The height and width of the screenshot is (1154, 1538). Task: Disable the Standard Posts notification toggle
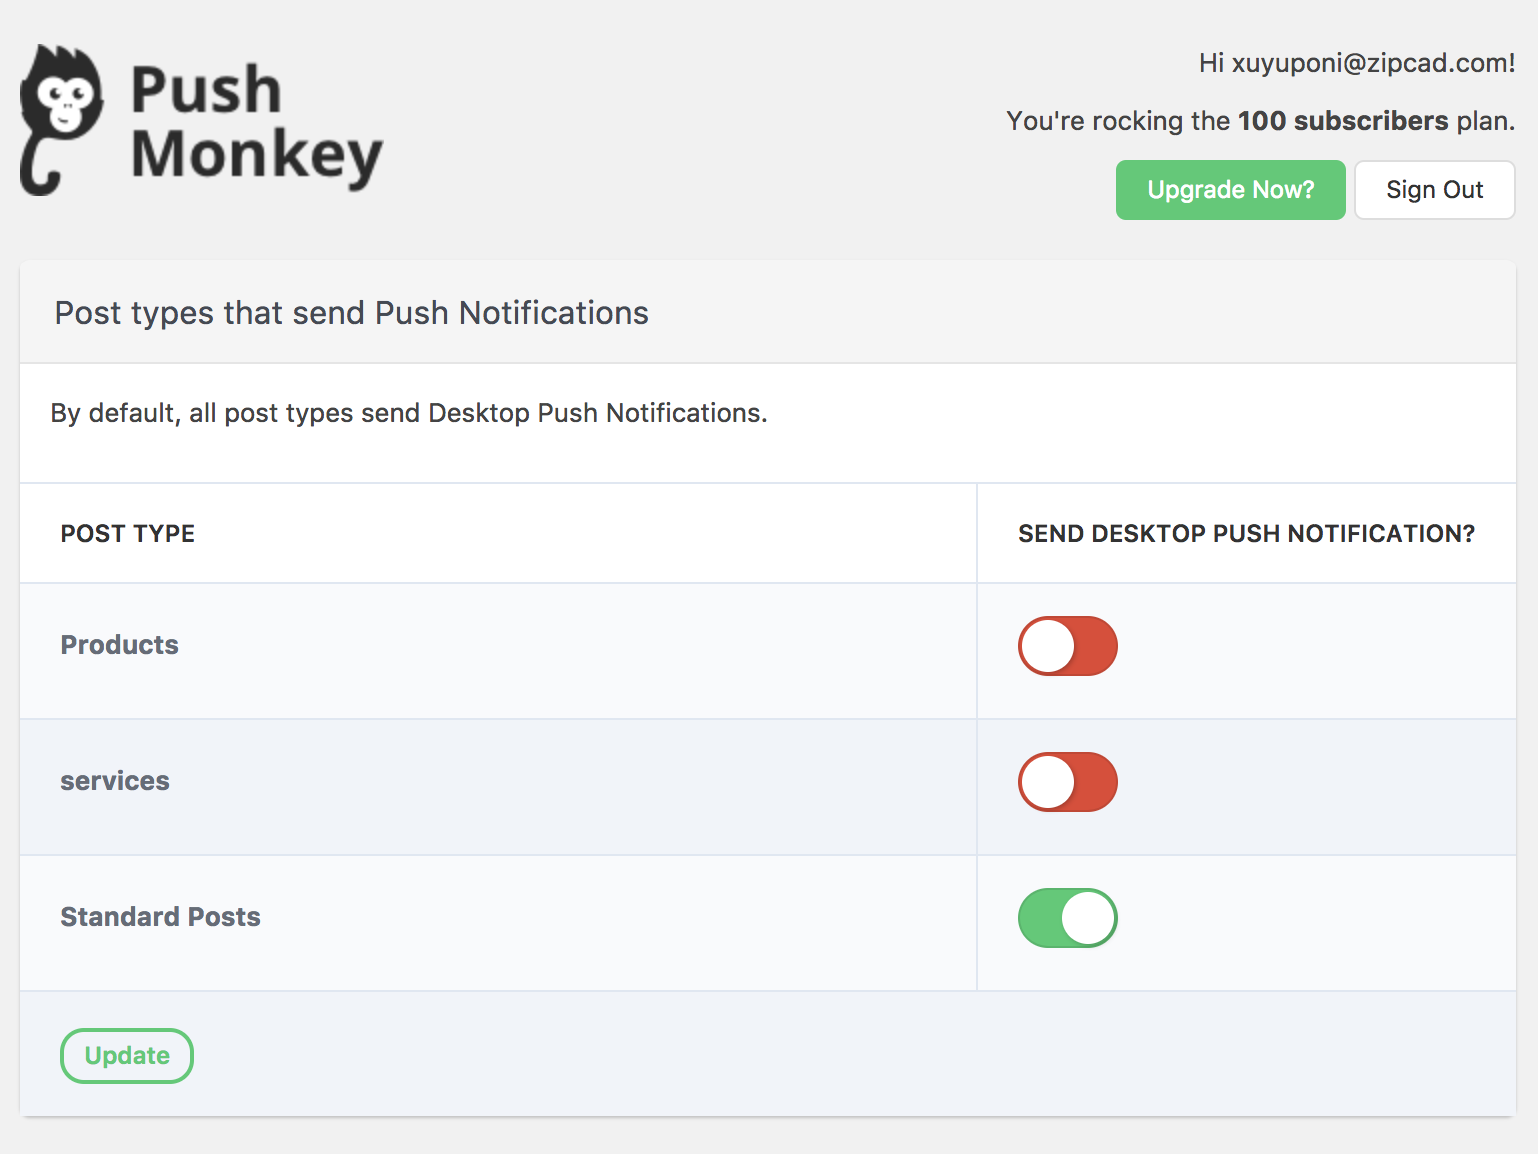pyautogui.click(x=1067, y=918)
